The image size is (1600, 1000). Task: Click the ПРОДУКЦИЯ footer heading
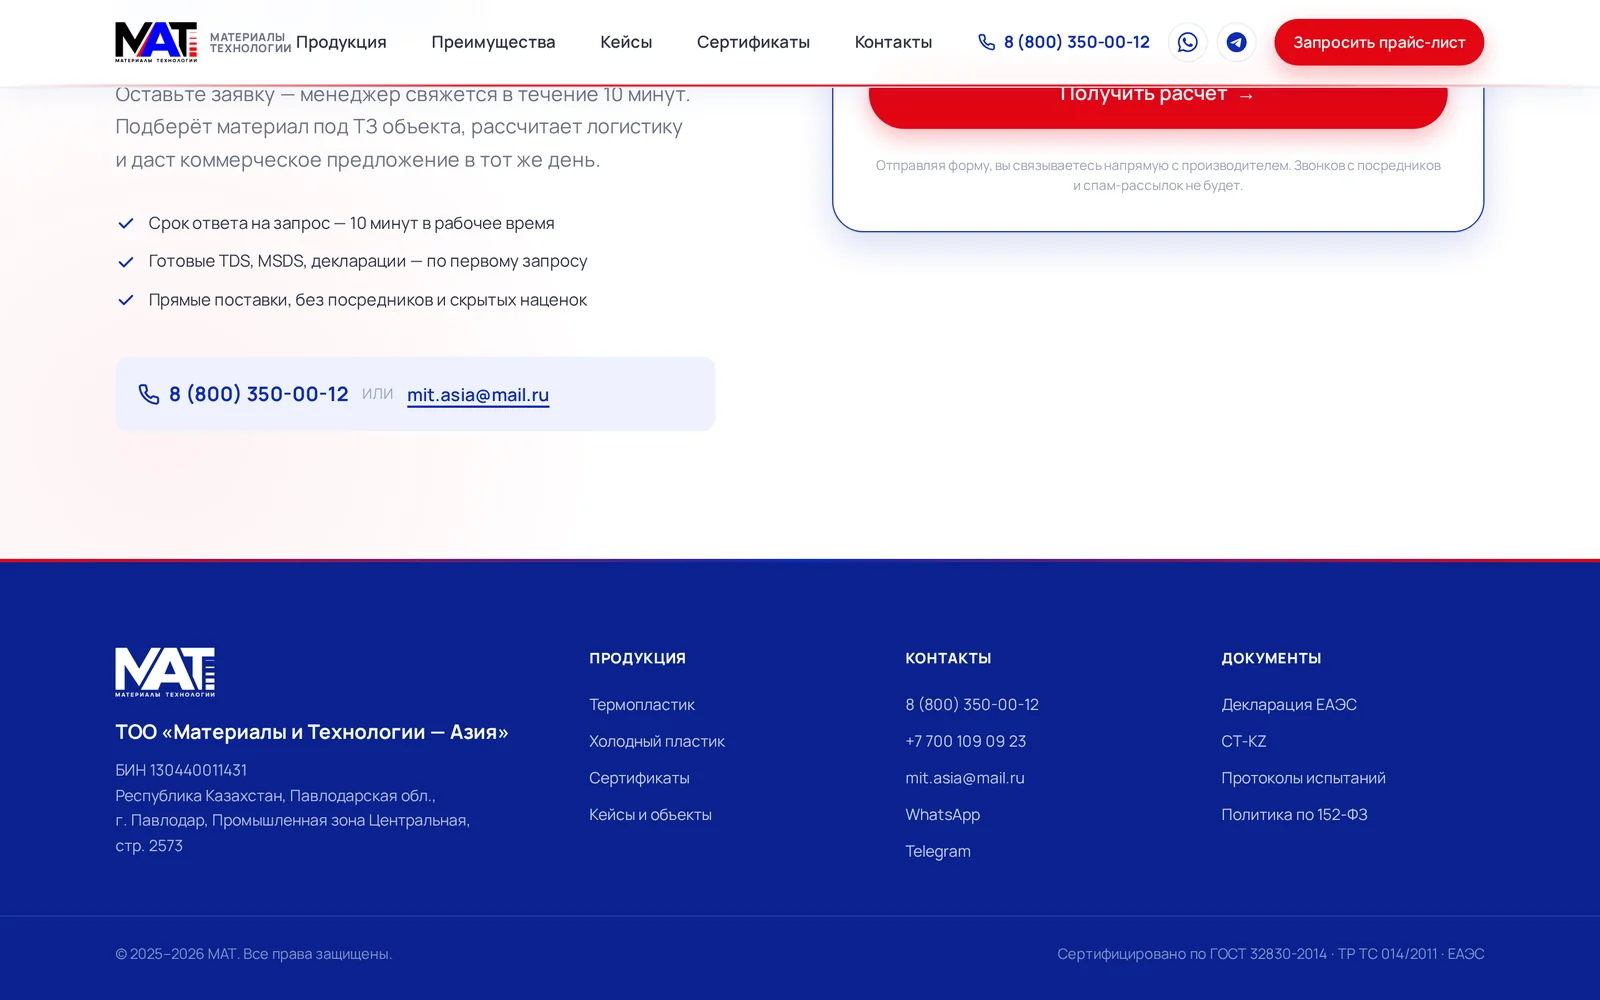point(637,658)
